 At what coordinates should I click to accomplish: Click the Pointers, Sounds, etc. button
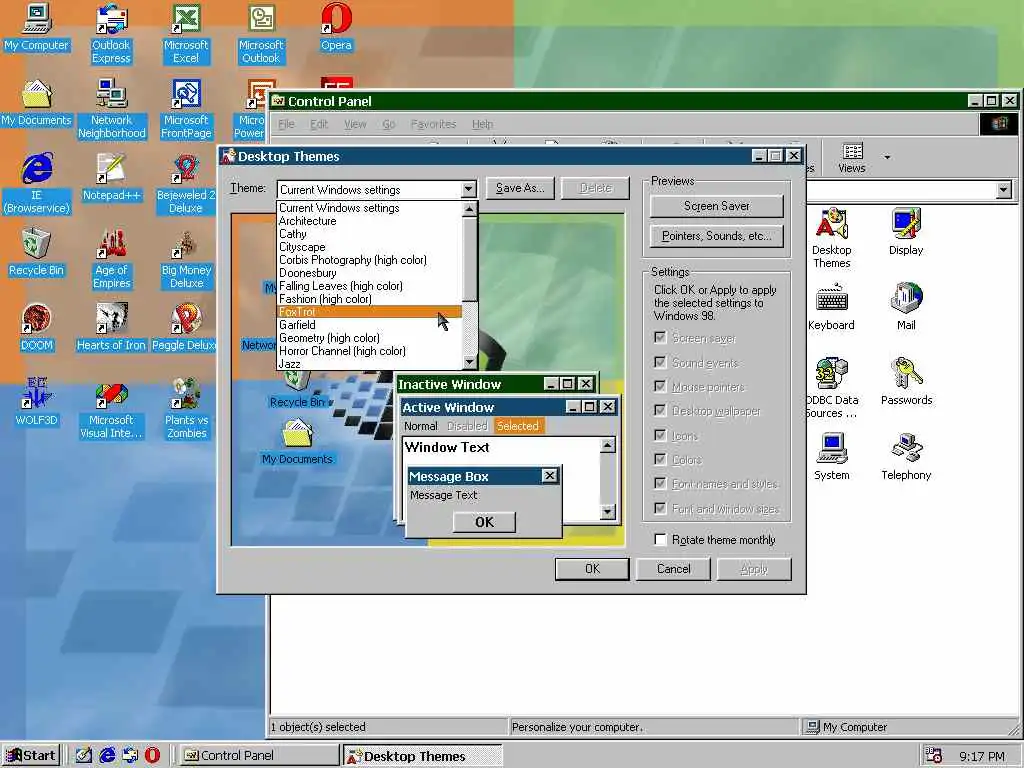coord(716,236)
